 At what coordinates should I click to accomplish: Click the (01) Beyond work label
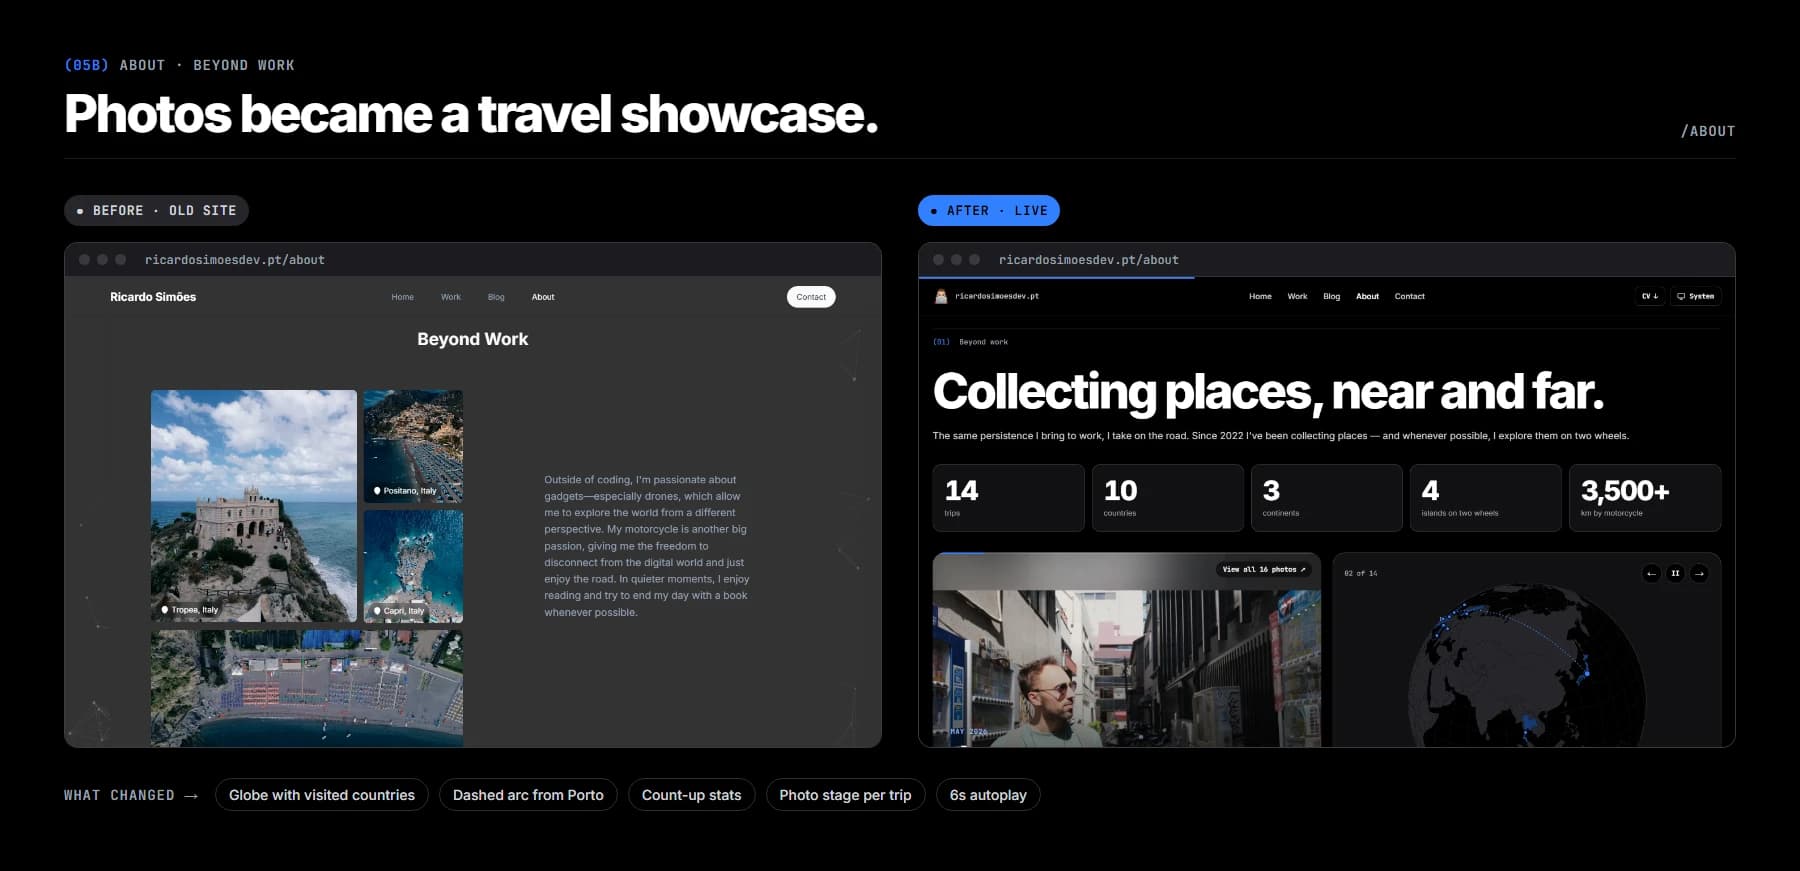point(970,342)
